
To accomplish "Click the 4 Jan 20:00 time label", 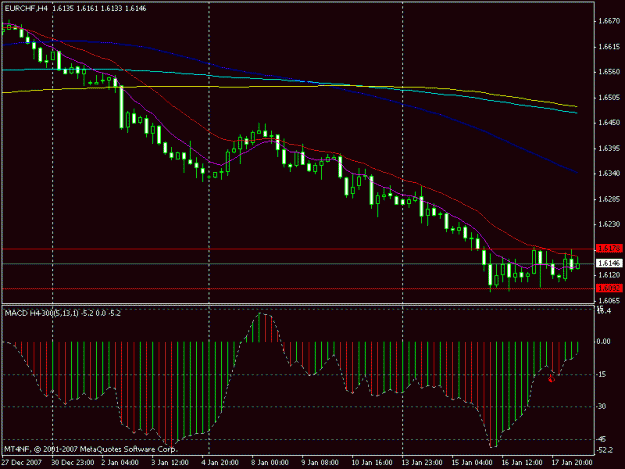I will tap(220, 463).
